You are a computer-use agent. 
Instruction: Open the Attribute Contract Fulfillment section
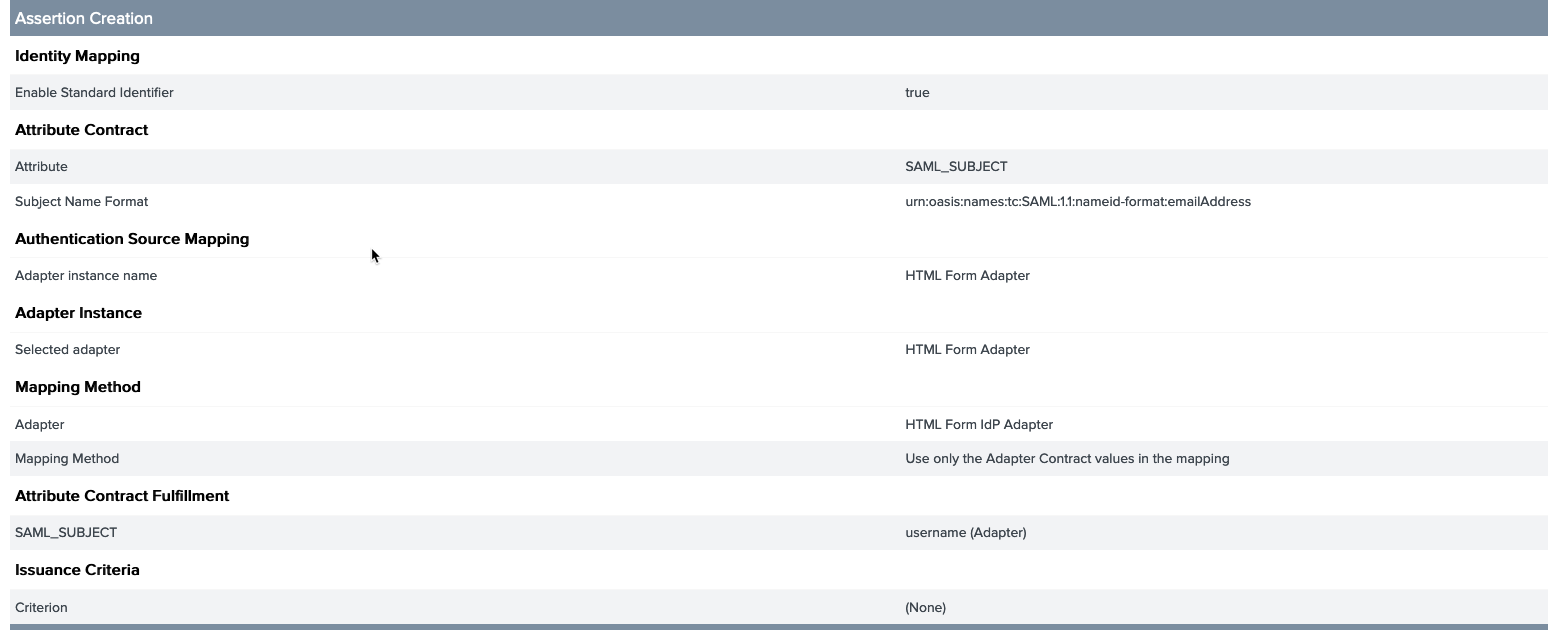[122, 496]
